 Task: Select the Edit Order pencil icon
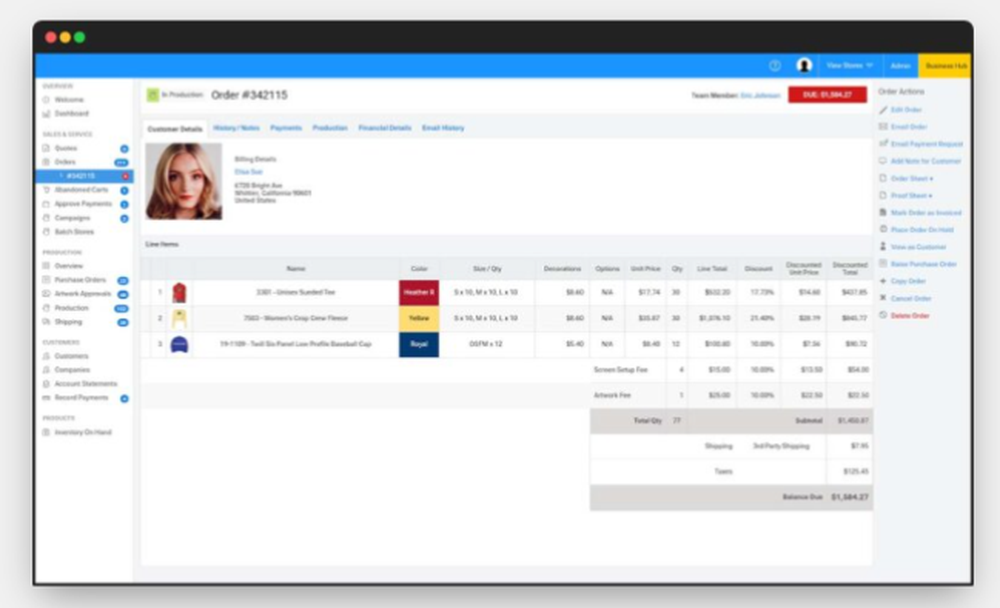(883, 108)
